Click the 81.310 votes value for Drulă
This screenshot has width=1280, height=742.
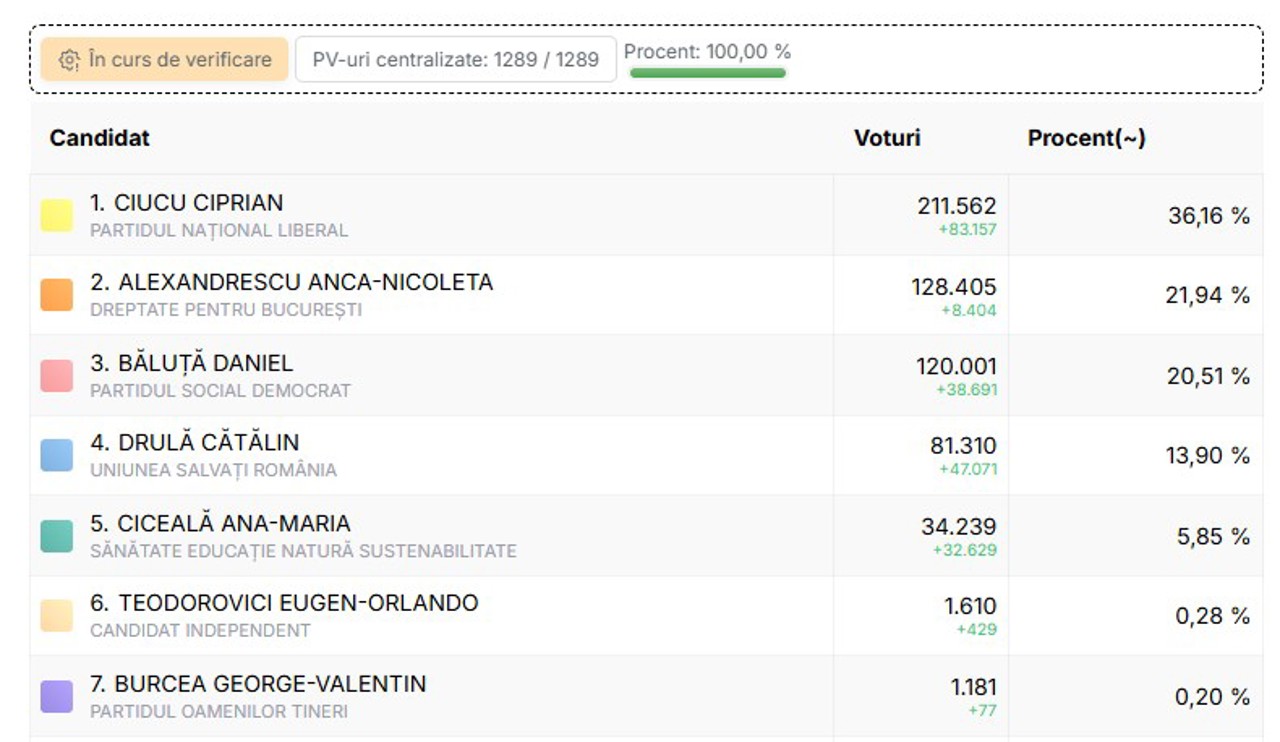click(963, 446)
